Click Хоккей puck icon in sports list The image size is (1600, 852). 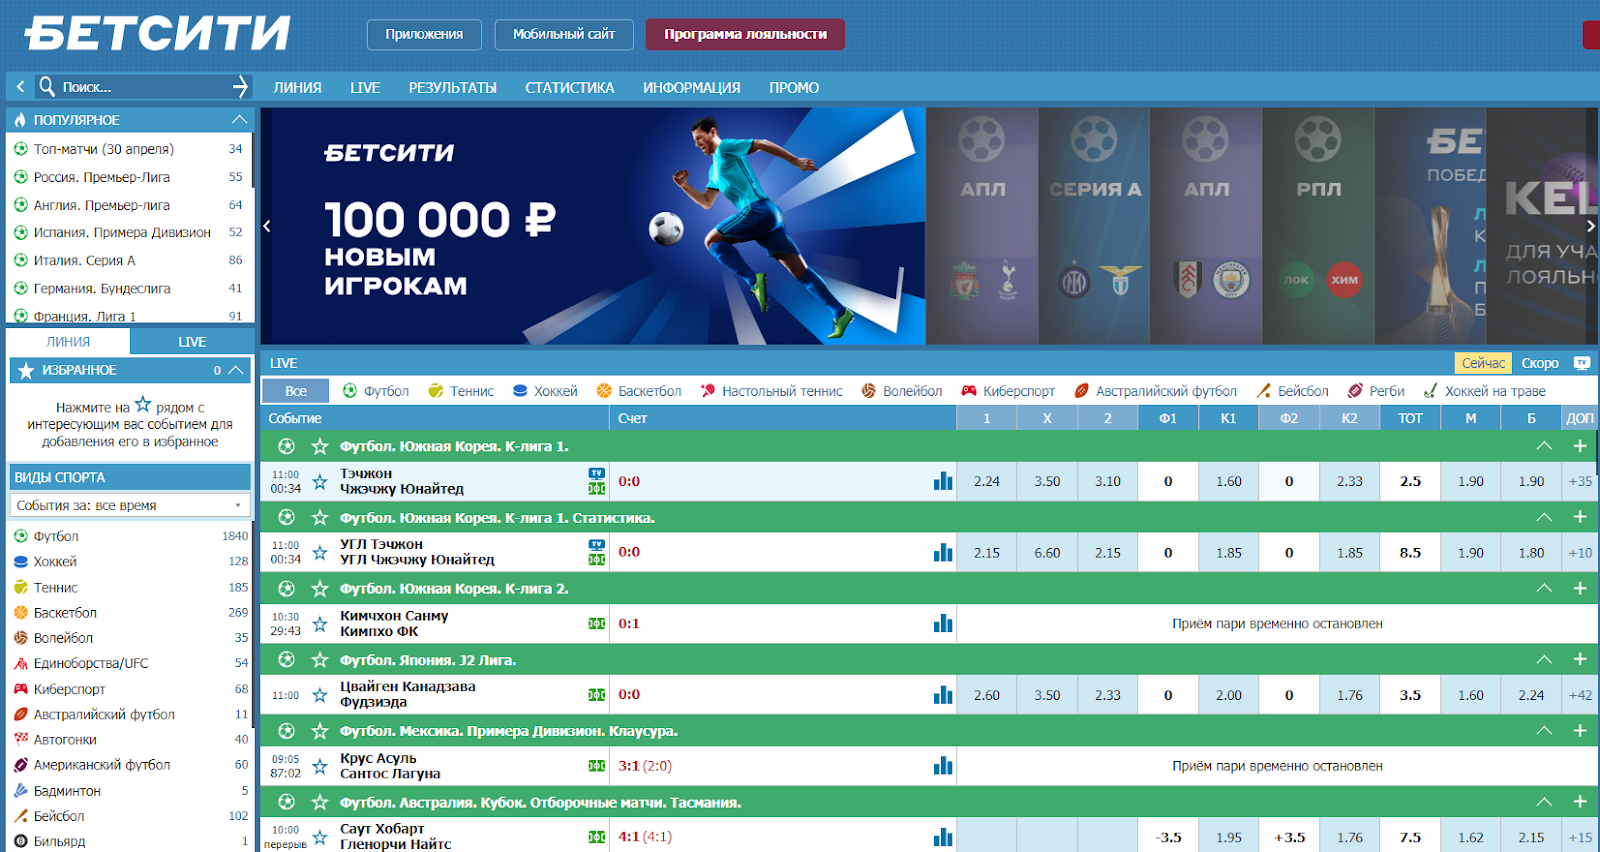21,562
